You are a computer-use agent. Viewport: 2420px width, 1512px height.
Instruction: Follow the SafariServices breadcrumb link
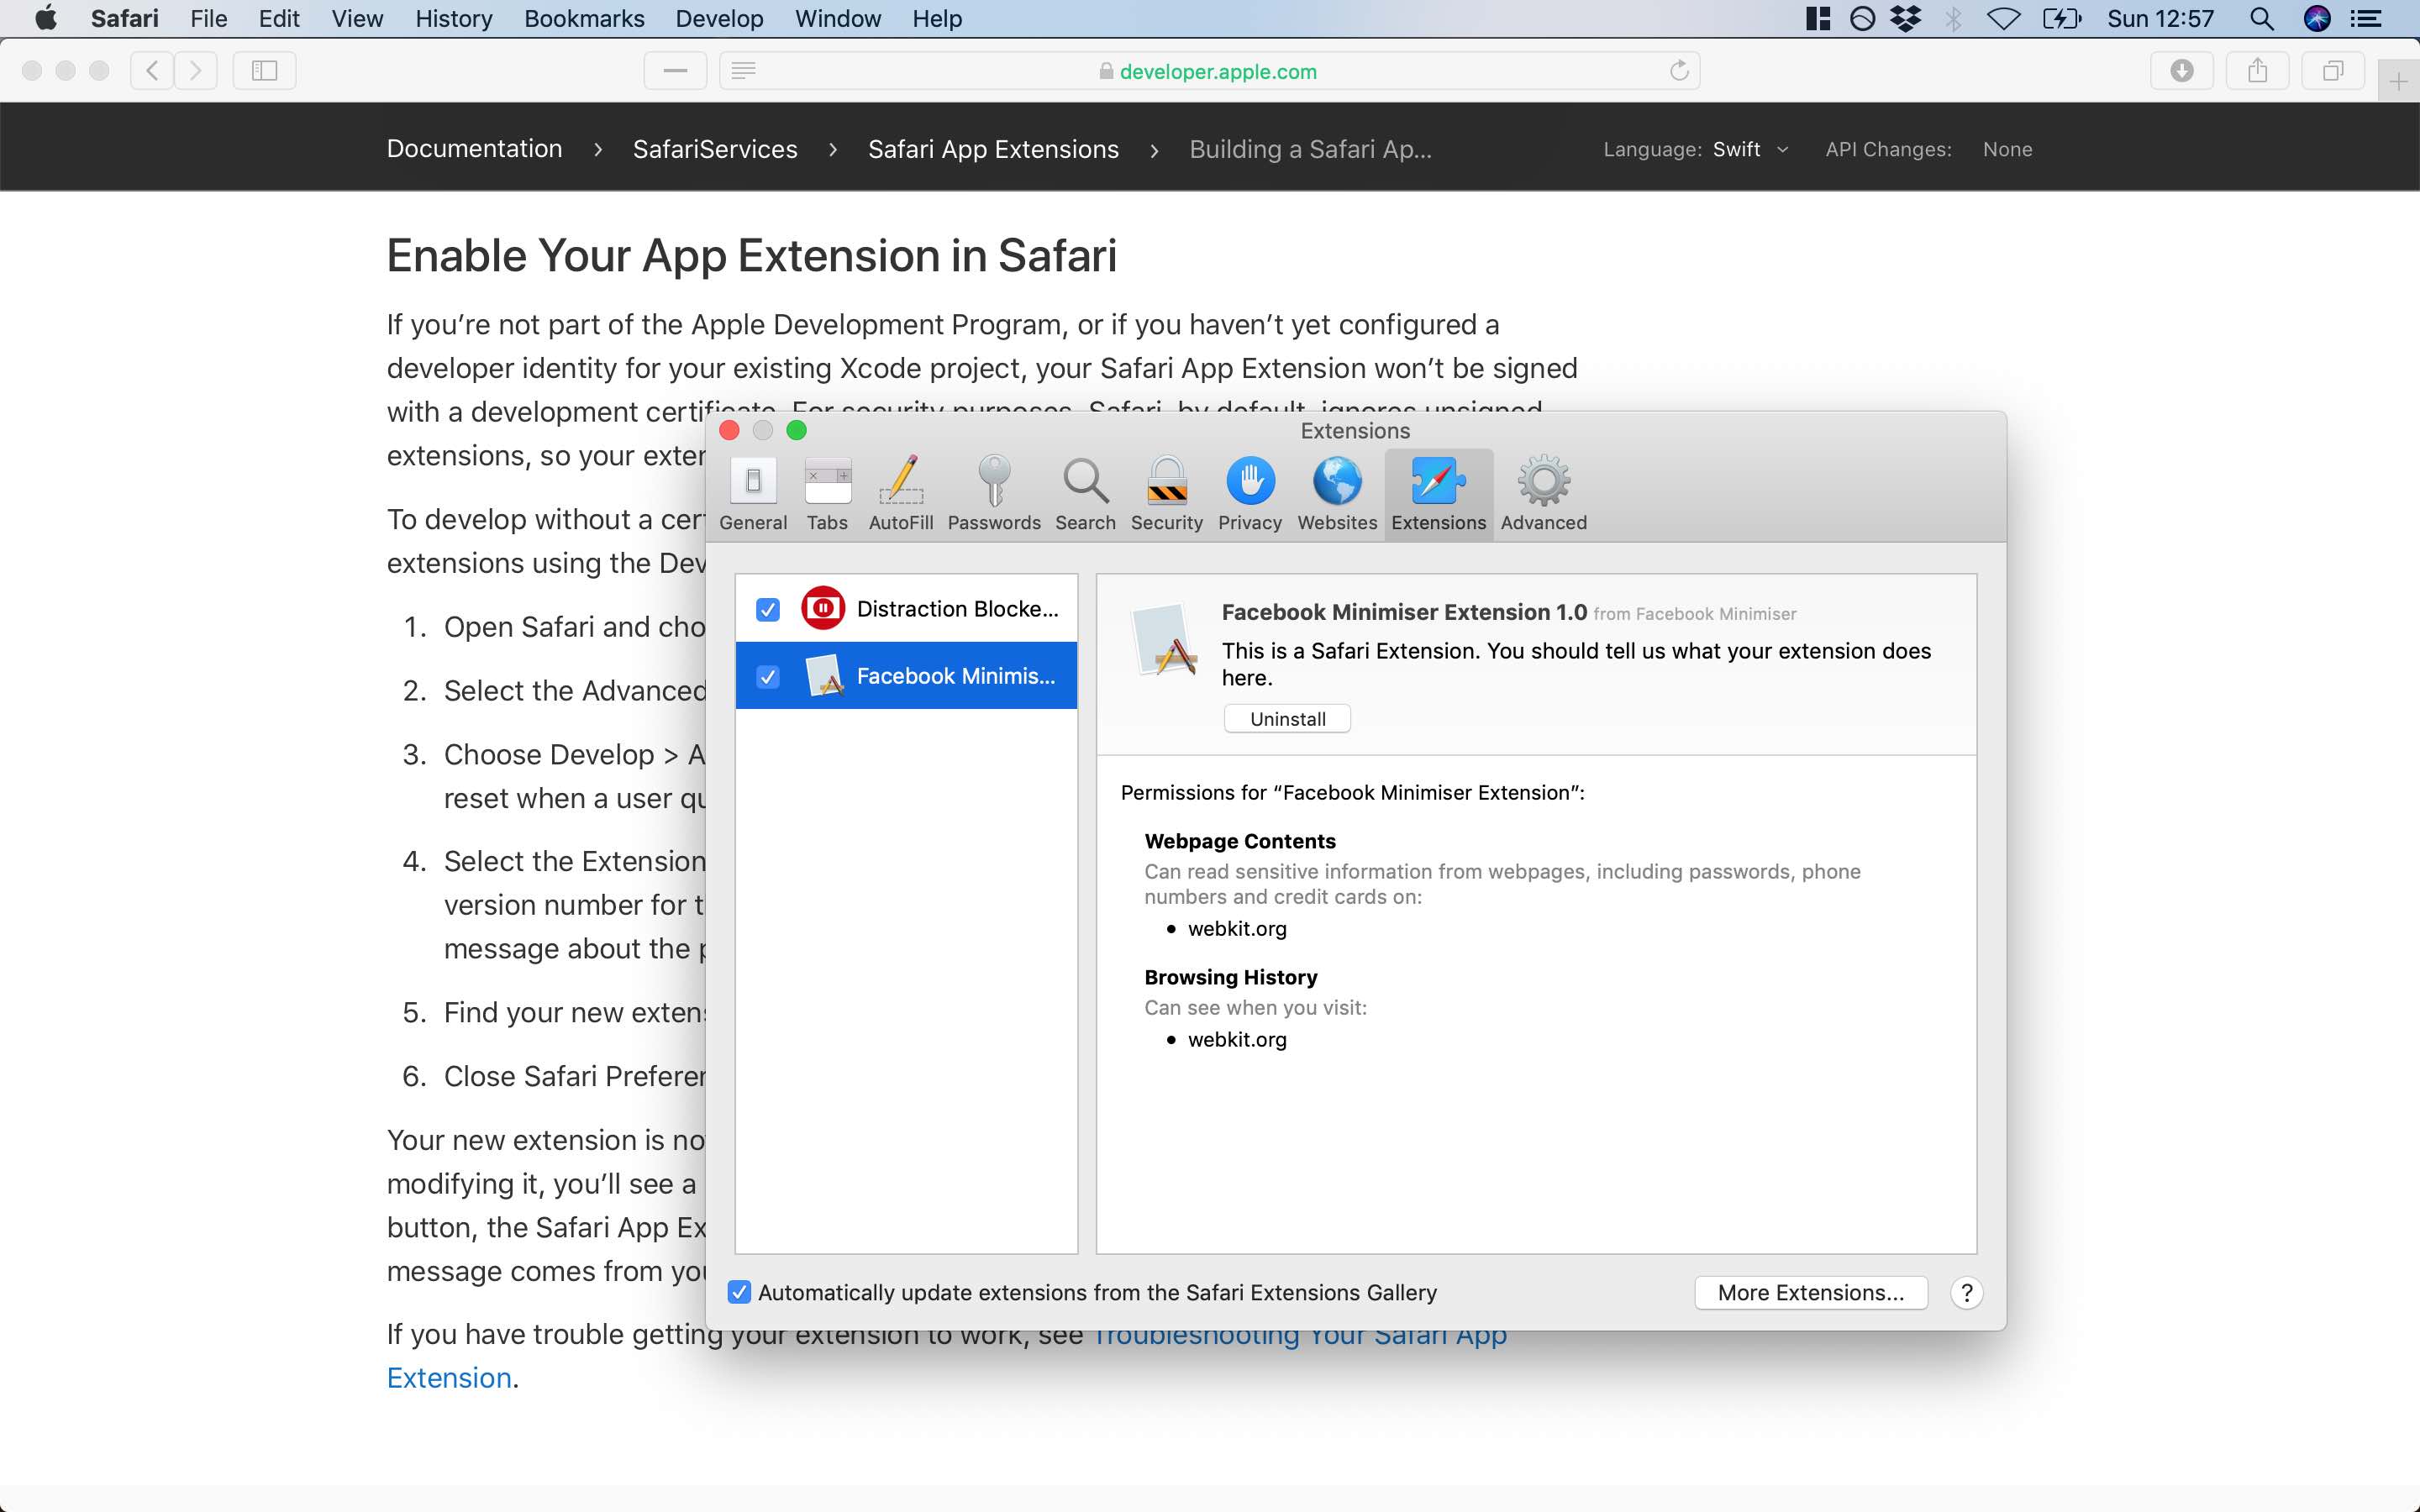[715, 149]
